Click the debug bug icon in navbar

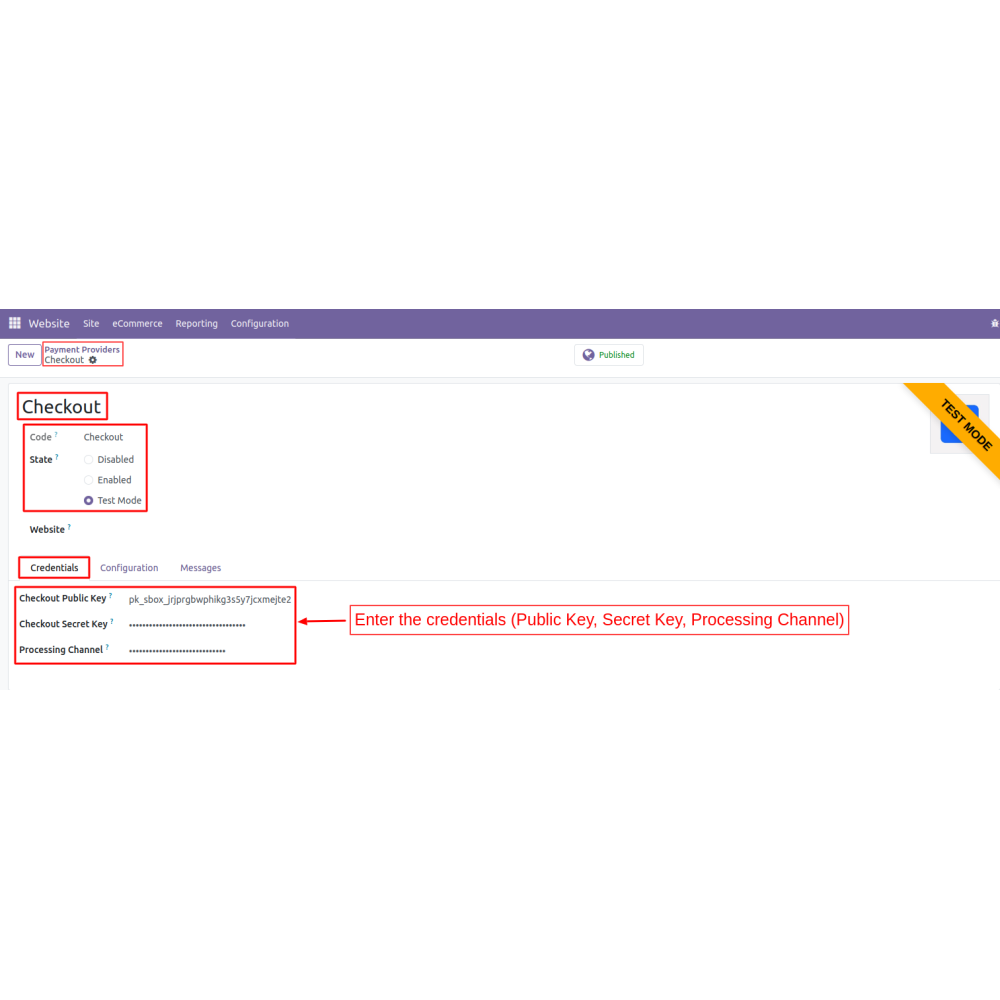tap(994, 323)
